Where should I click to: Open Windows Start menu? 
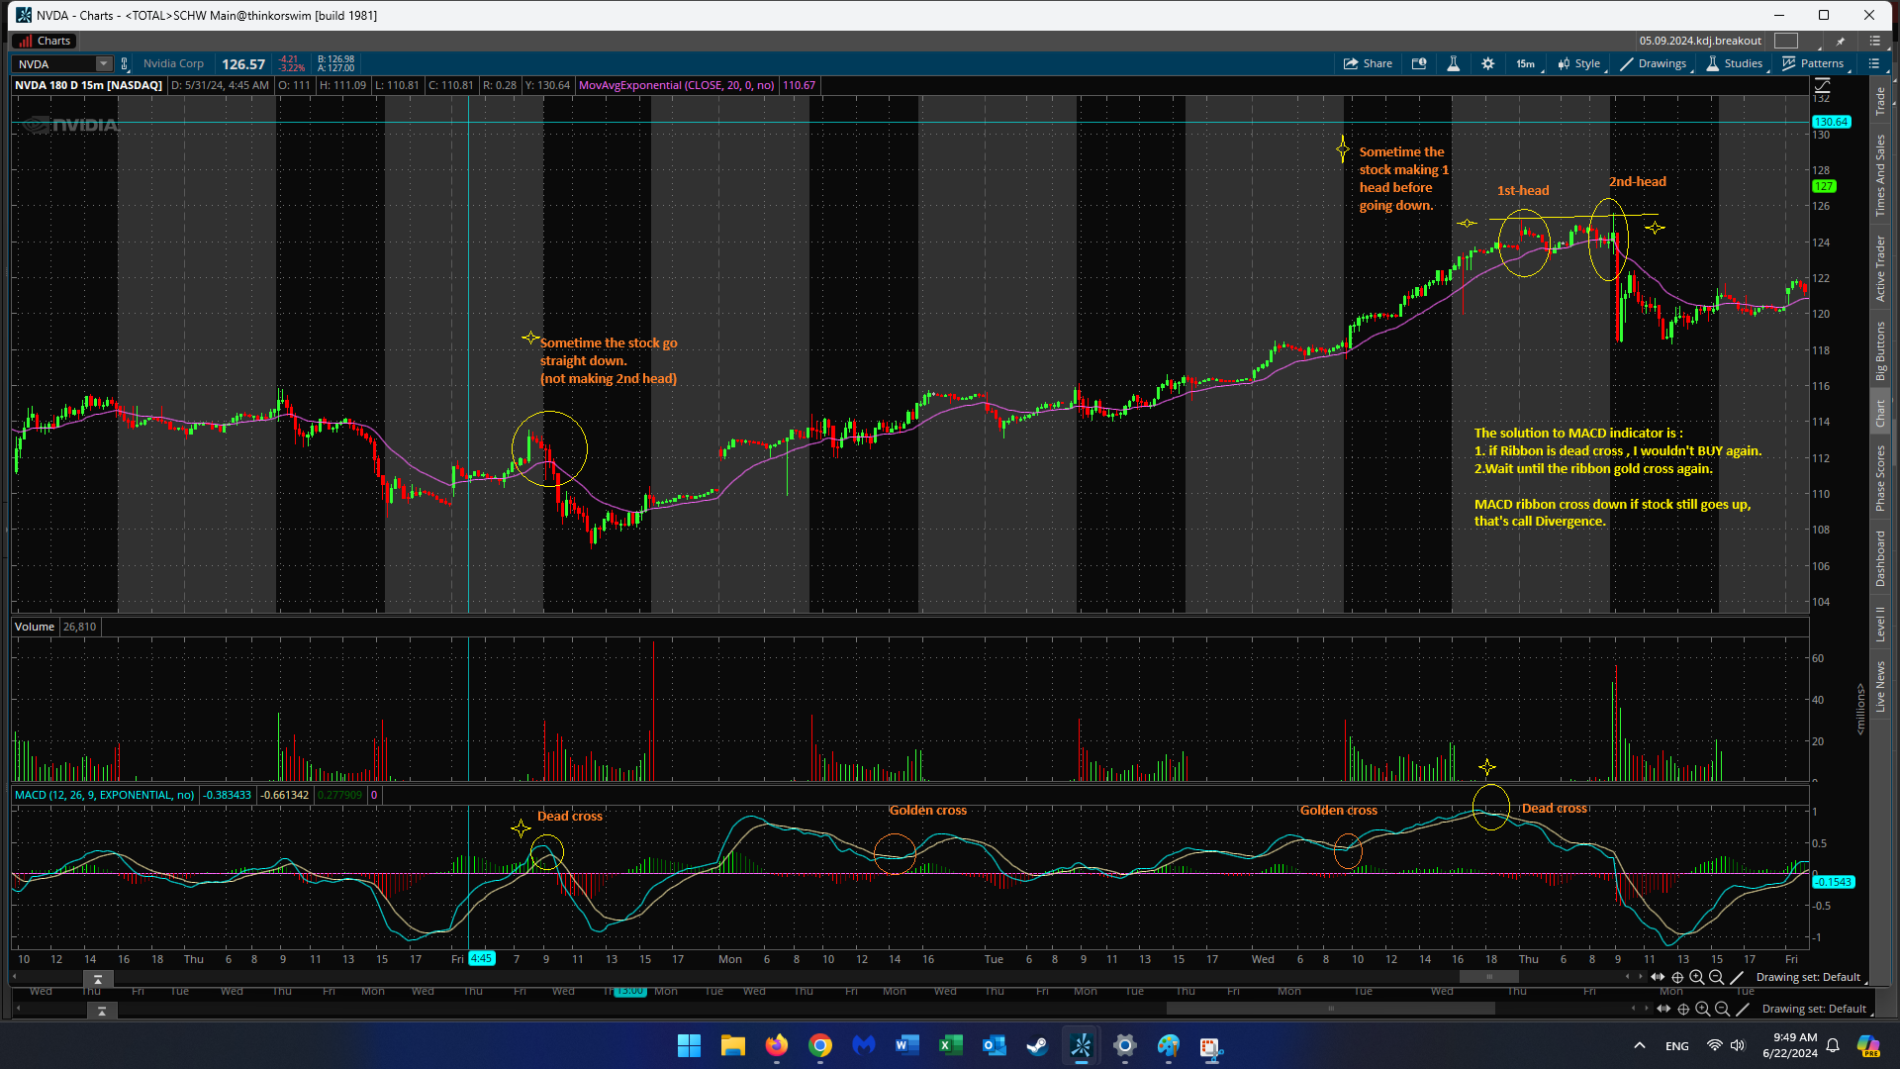(x=689, y=1046)
